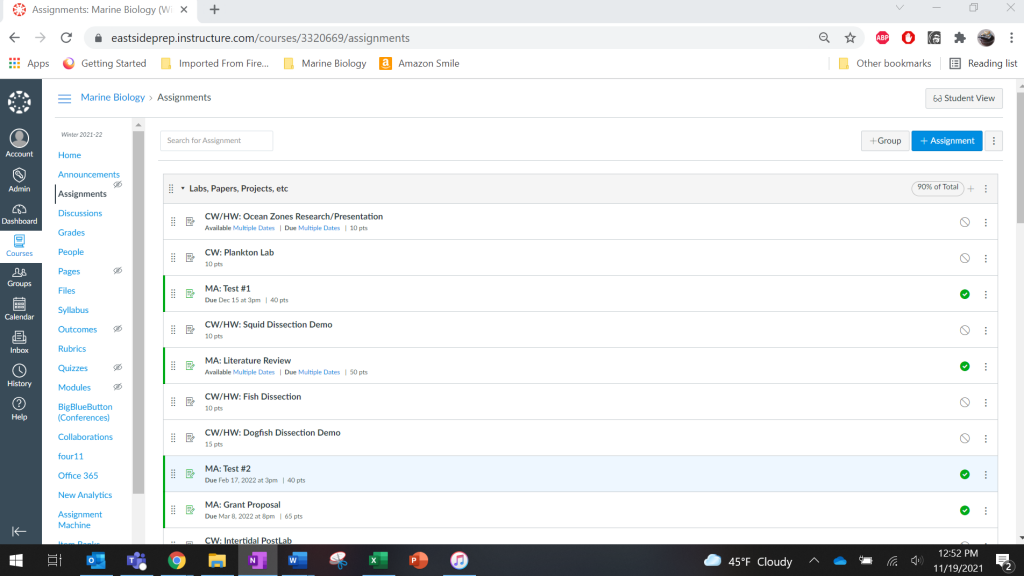
Task: Open the Canvas Account menu
Action: [20, 143]
